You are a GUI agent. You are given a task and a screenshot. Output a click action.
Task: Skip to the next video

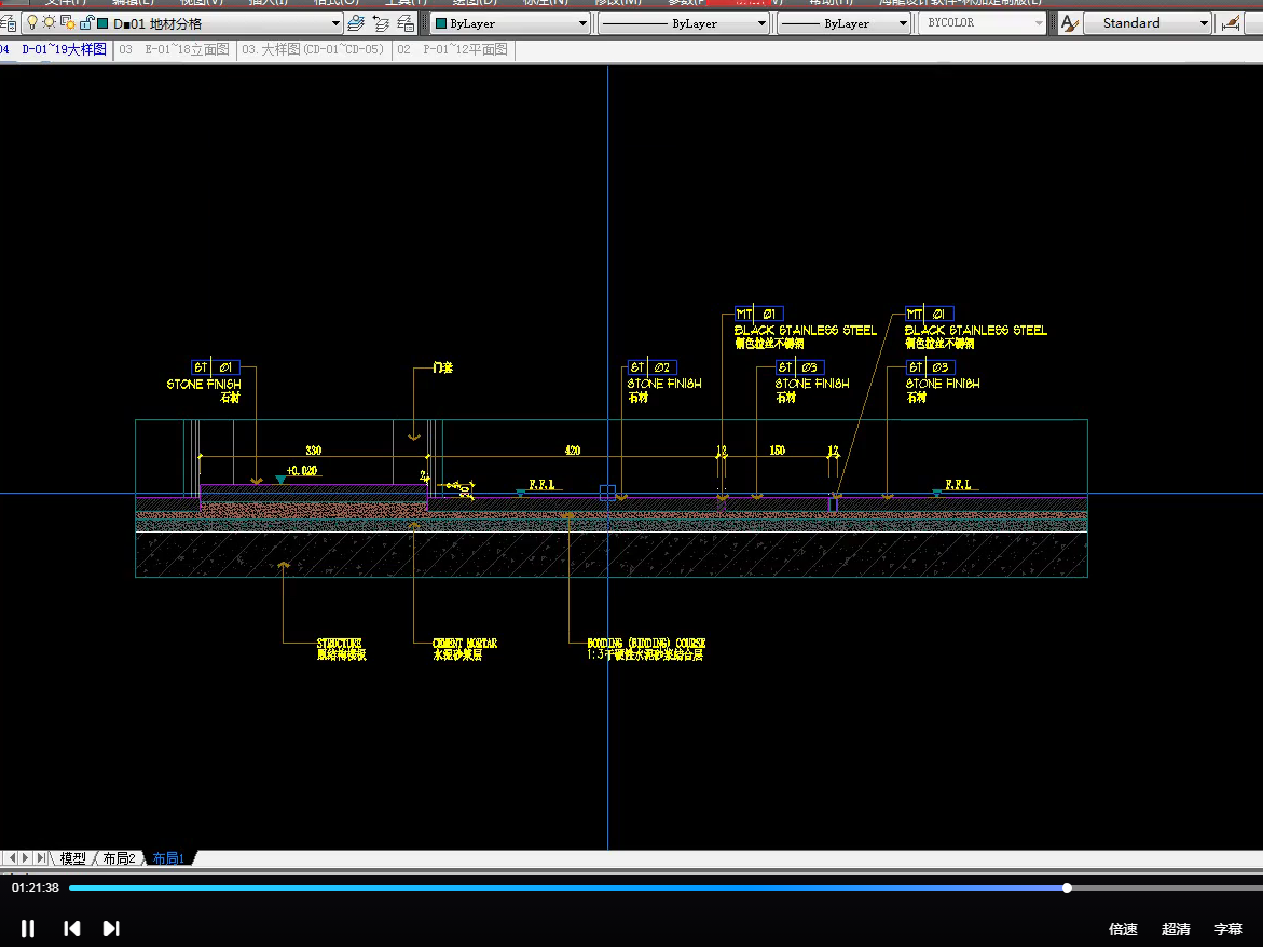tap(112, 928)
